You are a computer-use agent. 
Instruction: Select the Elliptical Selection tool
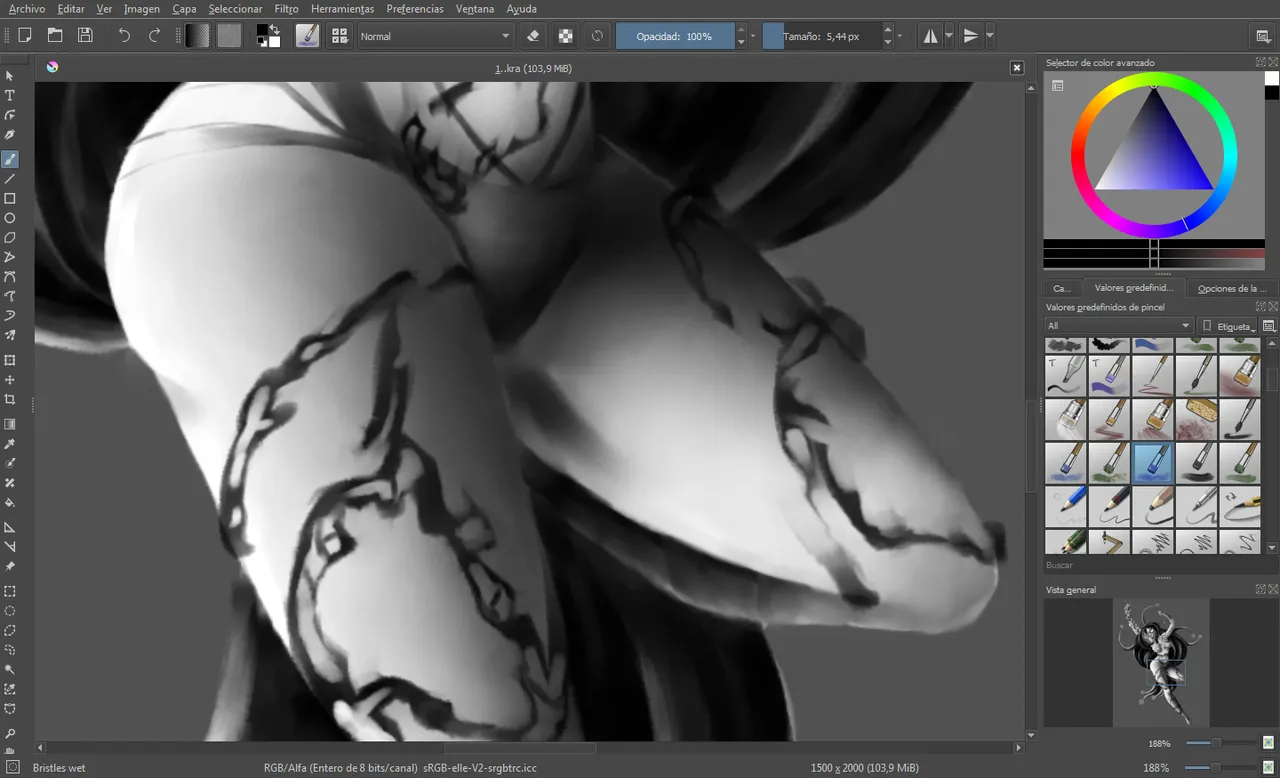click(x=10, y=611)
